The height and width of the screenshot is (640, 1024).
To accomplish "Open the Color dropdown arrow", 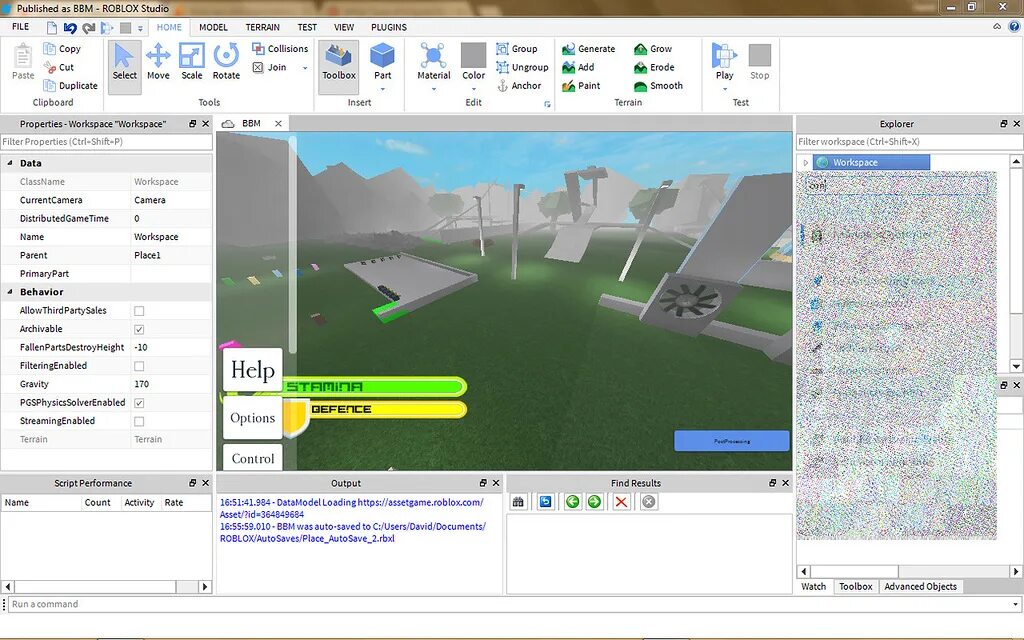I will tap(473, 88).
